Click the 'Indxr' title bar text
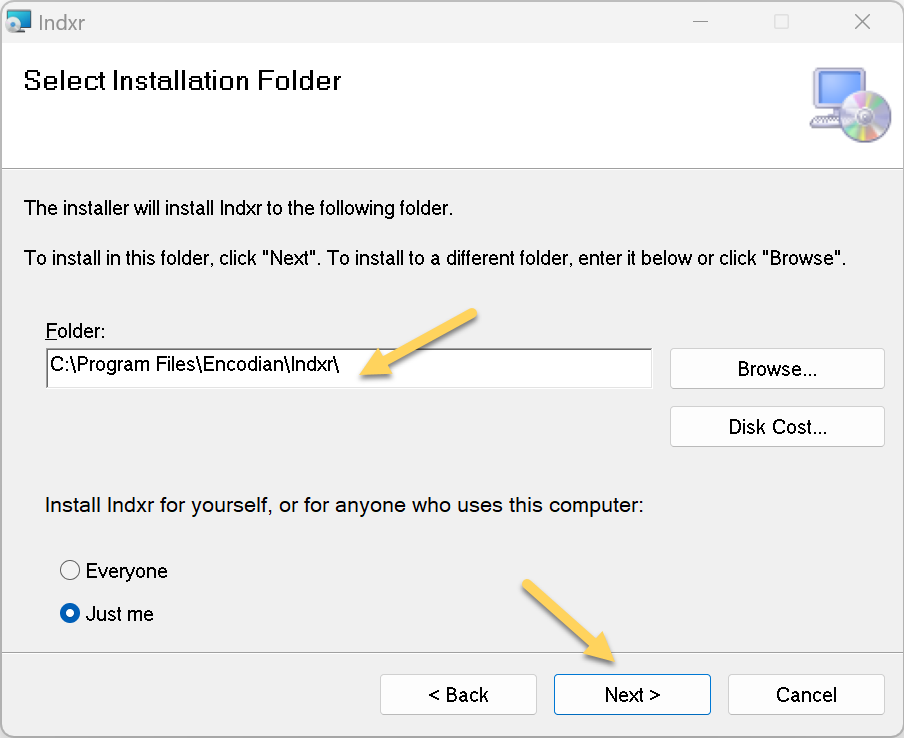The image size is (904, 738). 62,23
